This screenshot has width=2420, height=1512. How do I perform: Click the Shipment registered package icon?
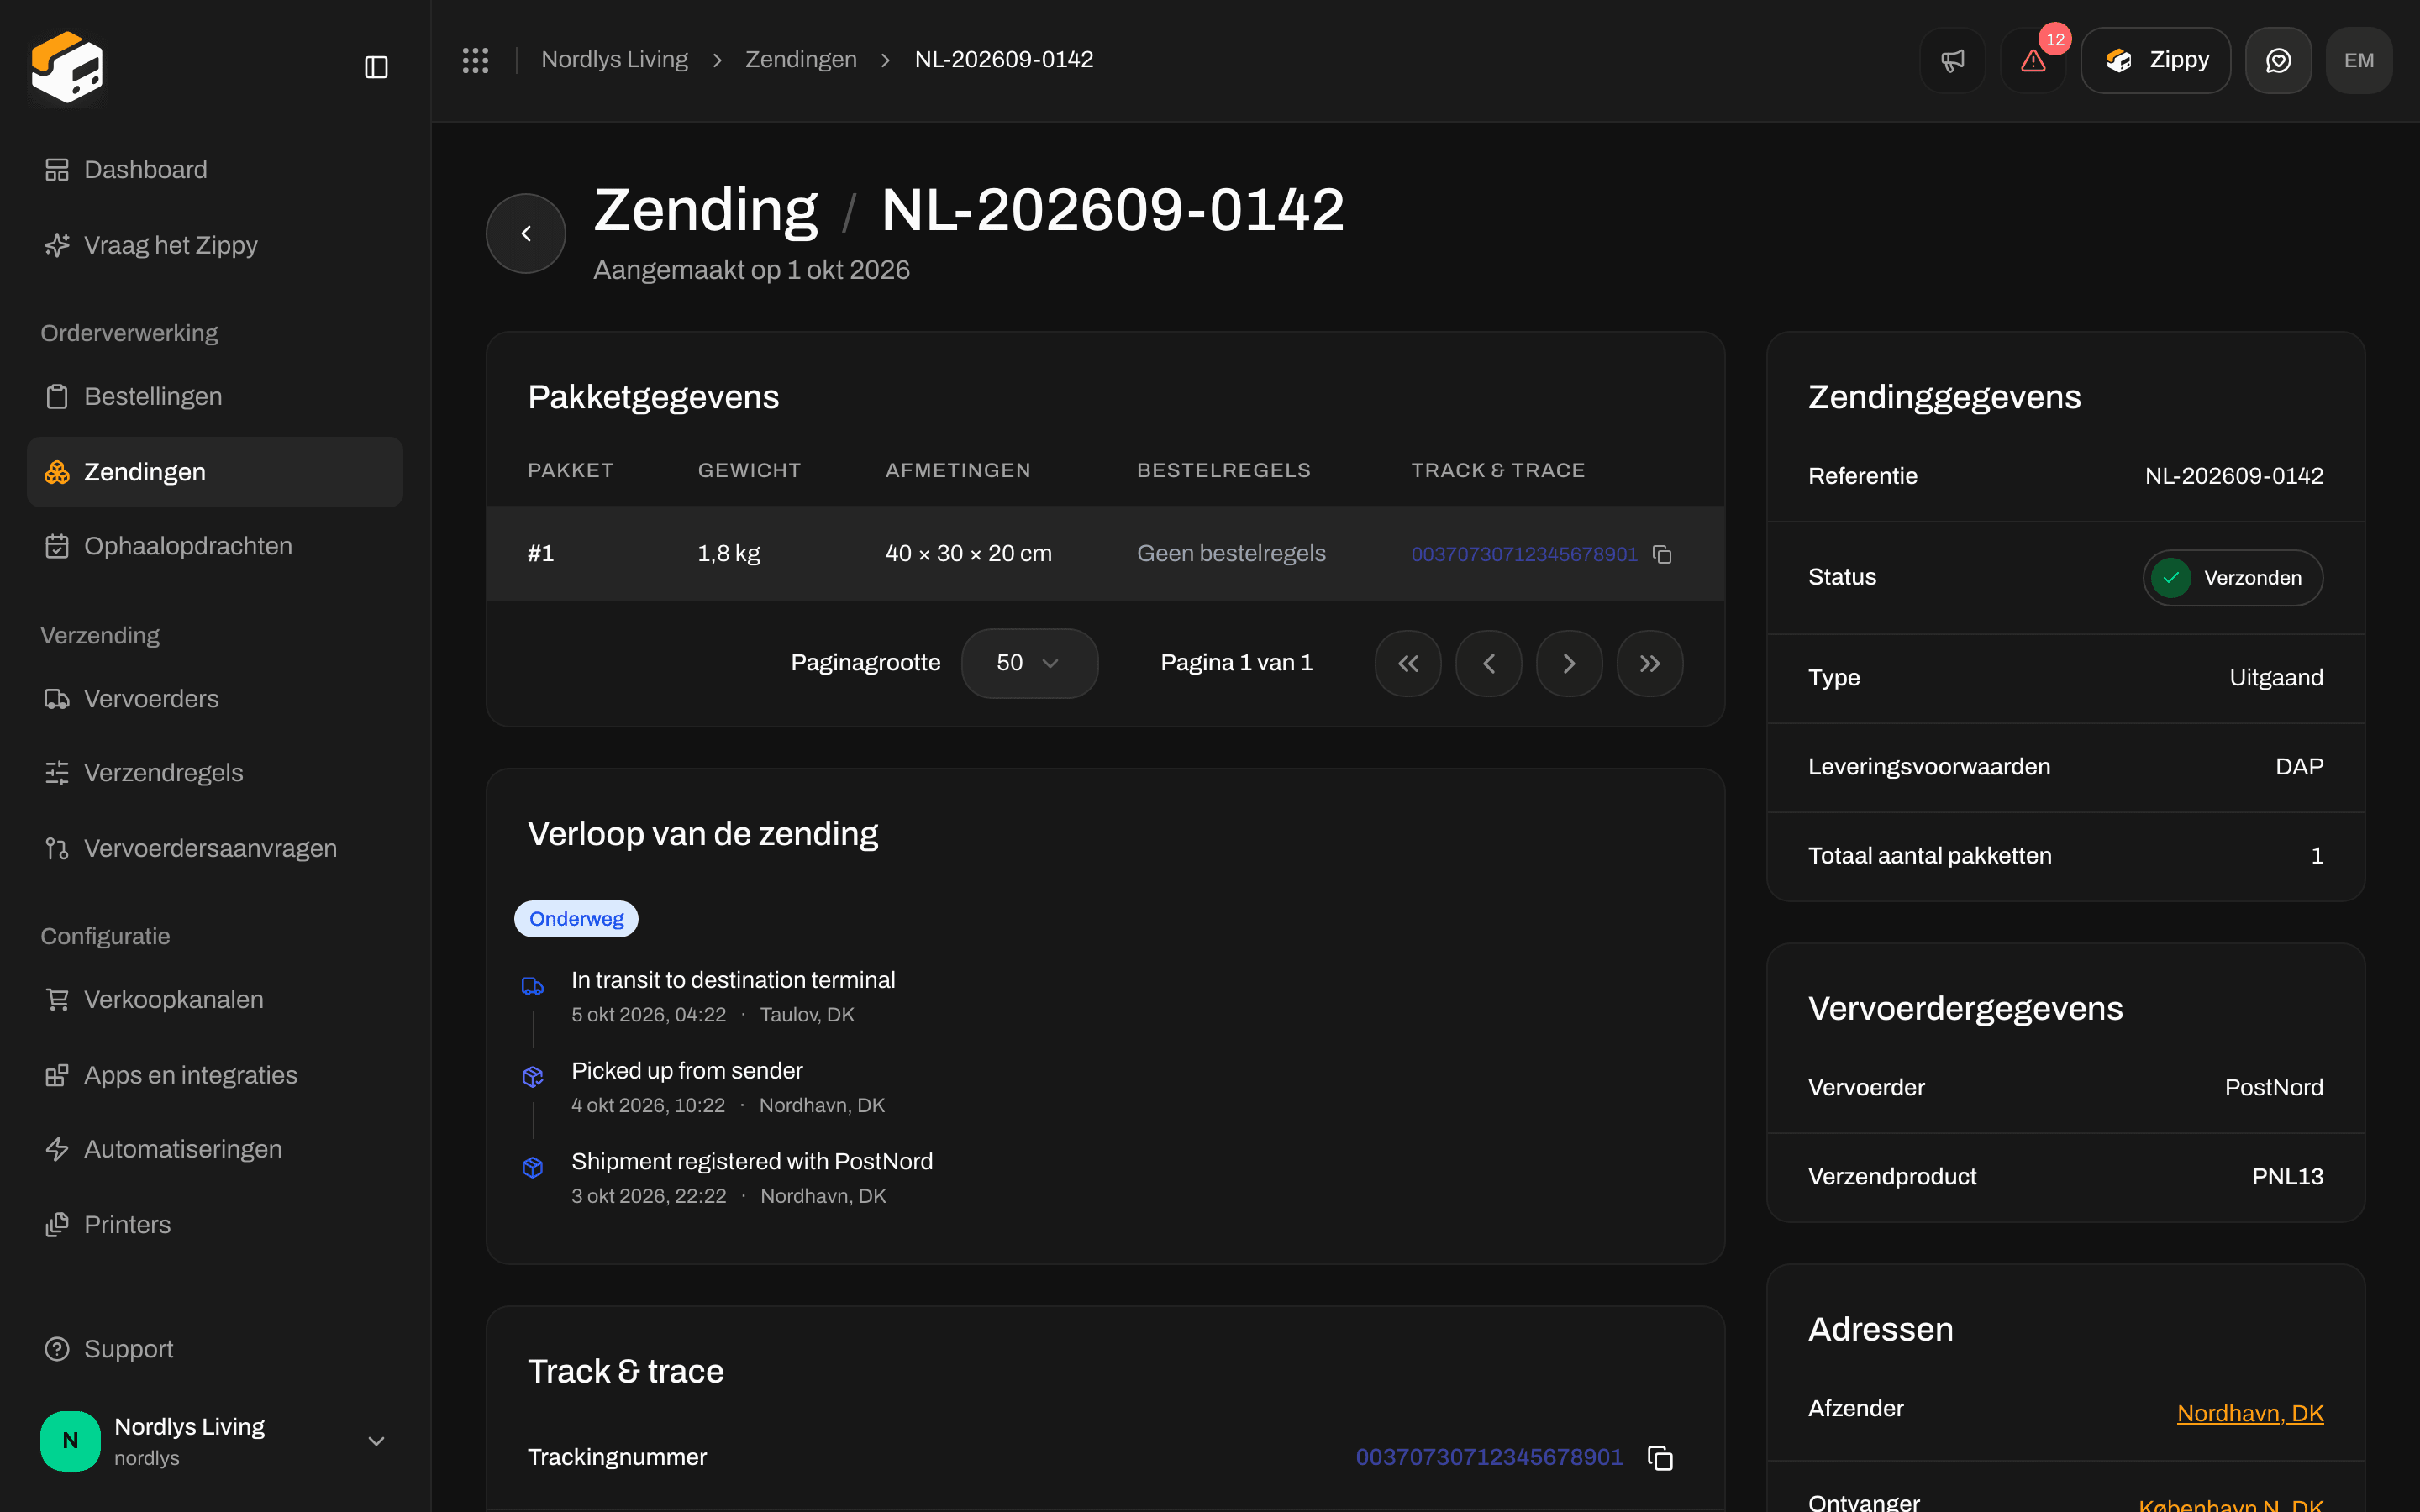click(533, 1168)
